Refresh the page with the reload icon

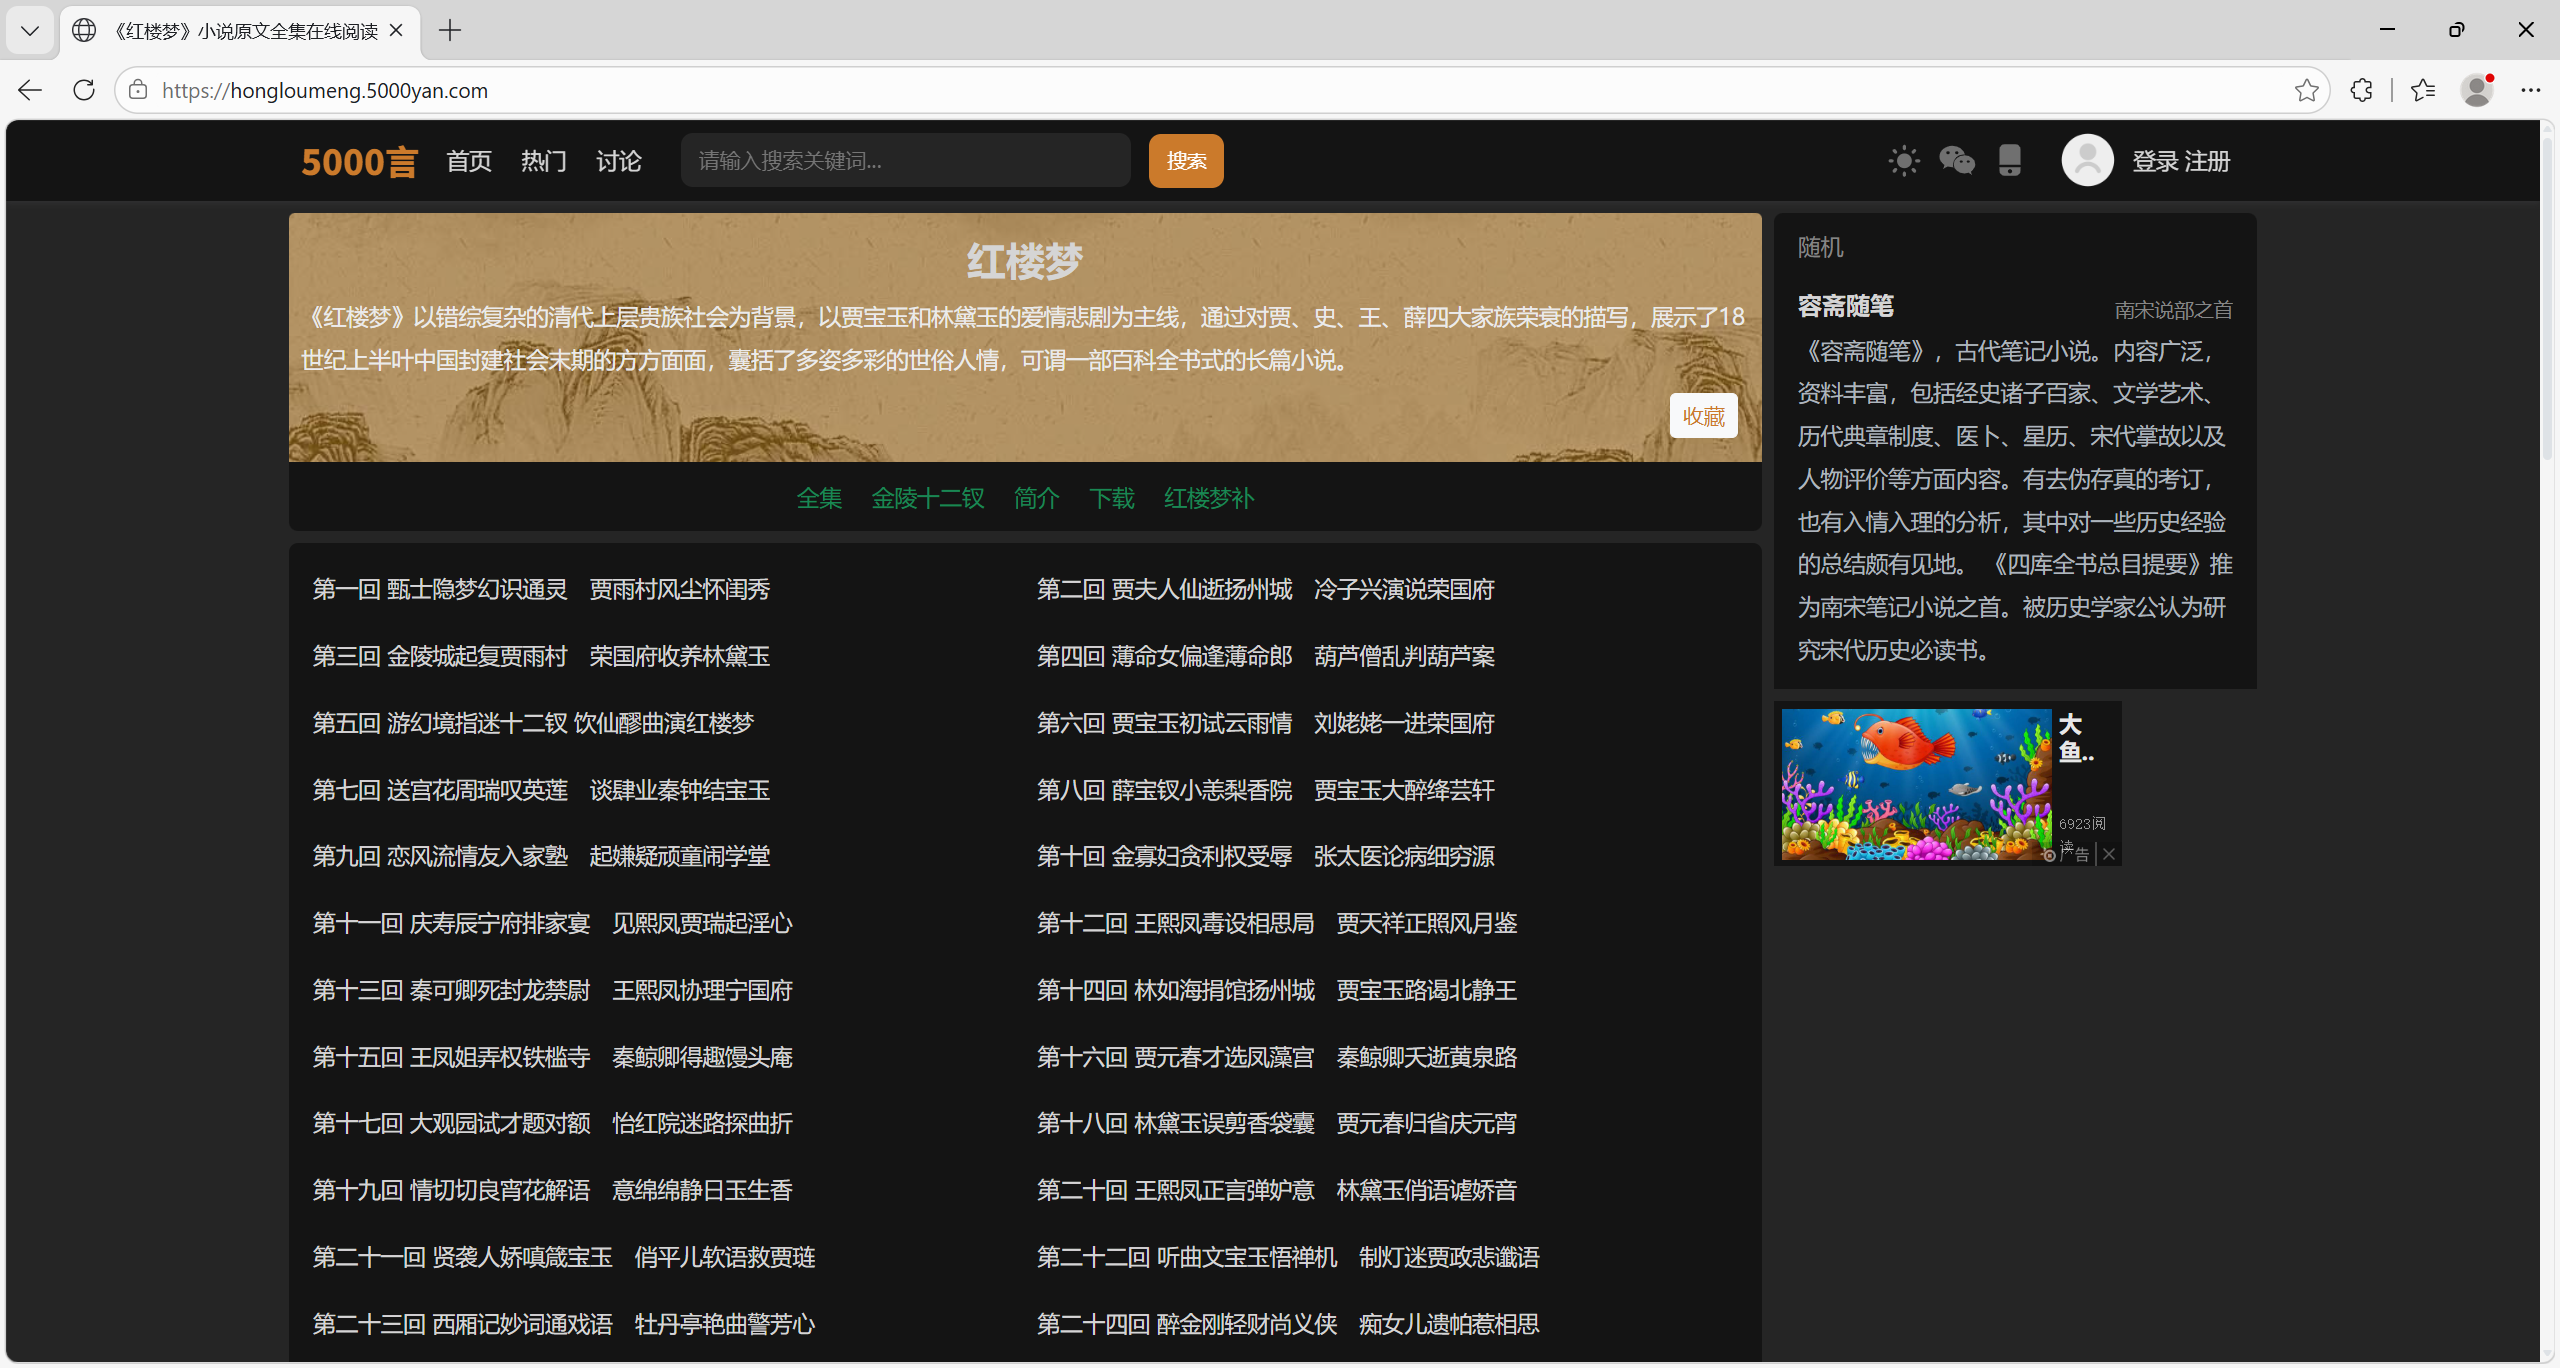[x=84, y=90]
